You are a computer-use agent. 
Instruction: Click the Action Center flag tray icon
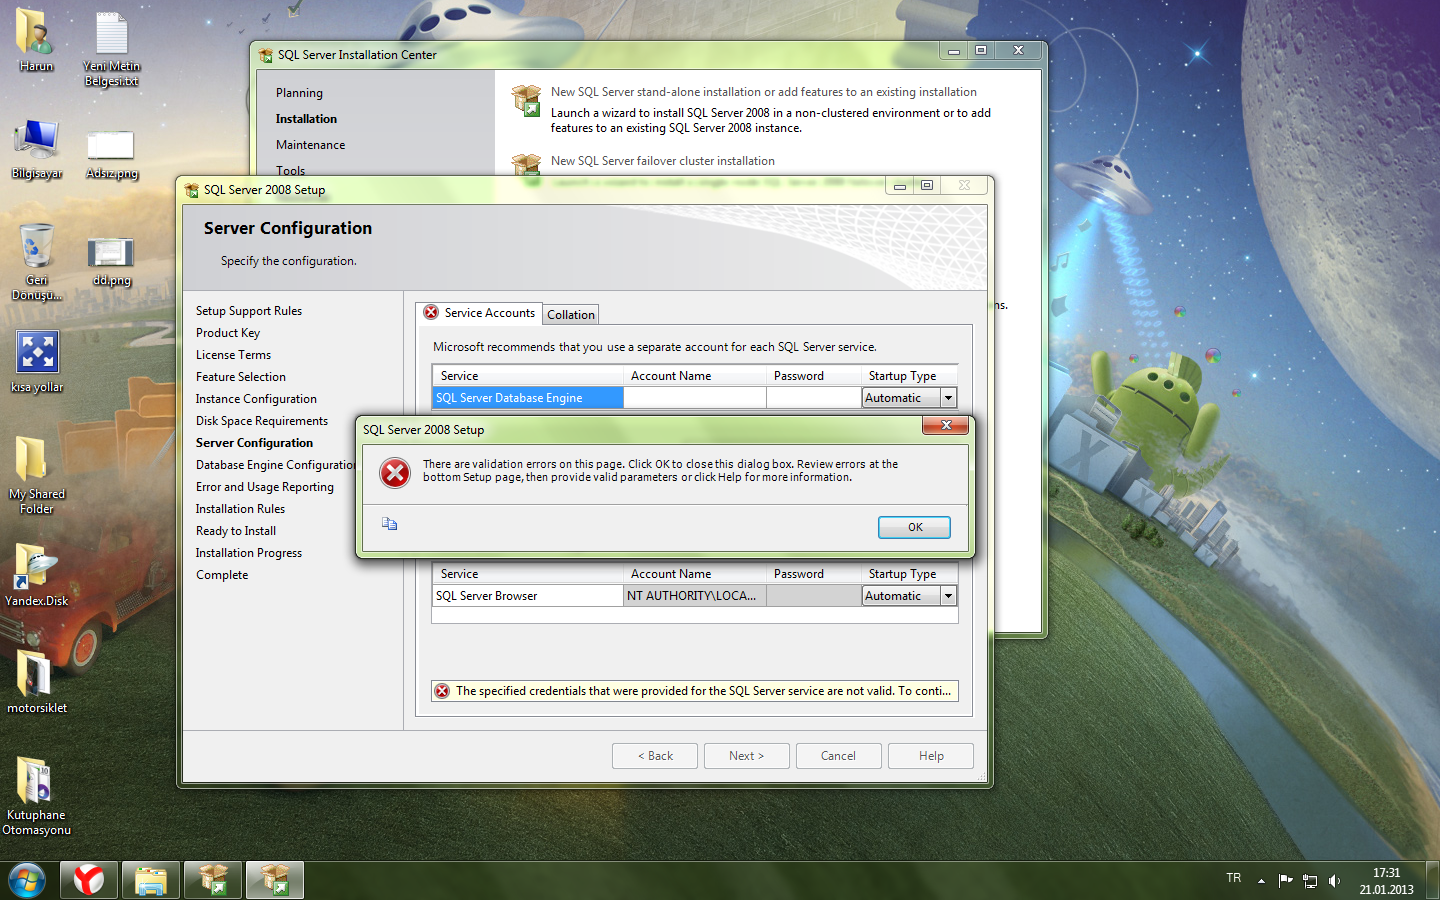1286,881
